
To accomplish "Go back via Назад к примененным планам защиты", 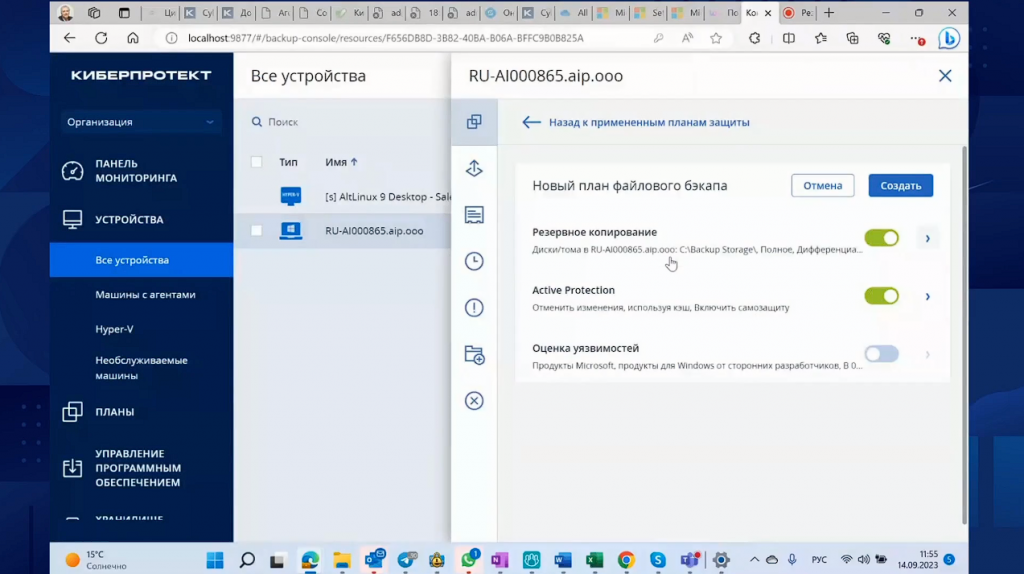I will (x=635, y=122).
